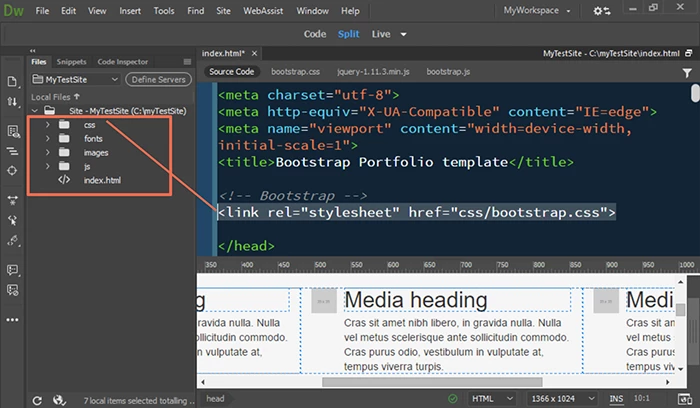Open the HTML document type dropdown
The height and width of the screenshot is (408, 700).
pos(490,399)
